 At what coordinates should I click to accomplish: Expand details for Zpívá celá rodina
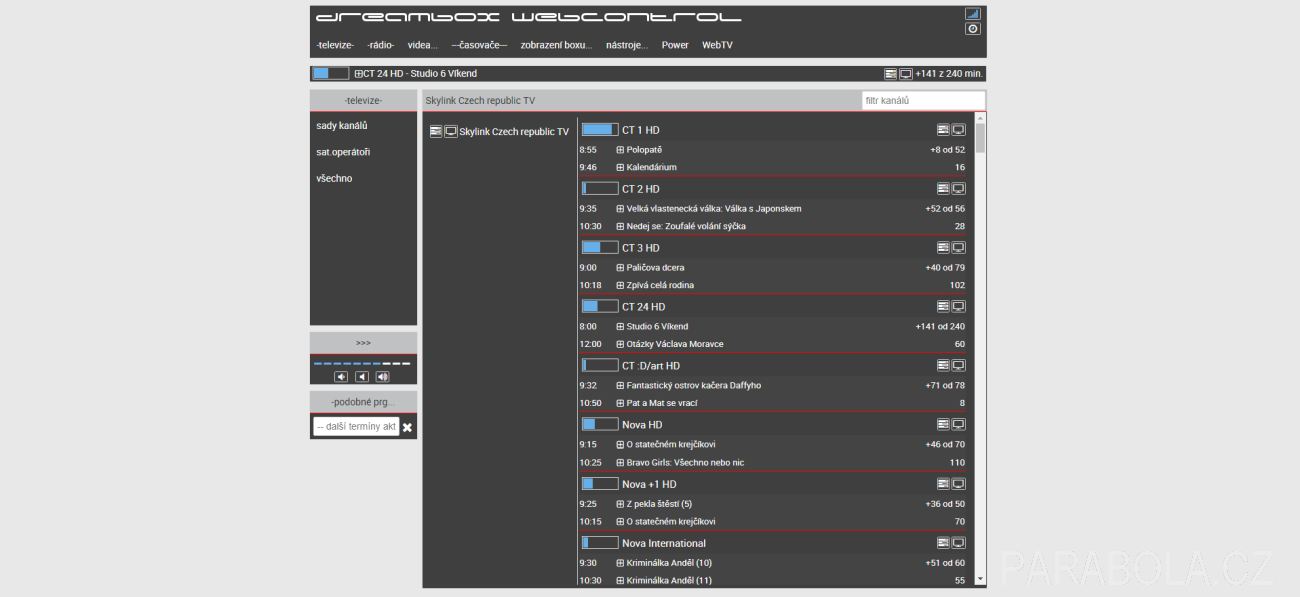[620, 286]
